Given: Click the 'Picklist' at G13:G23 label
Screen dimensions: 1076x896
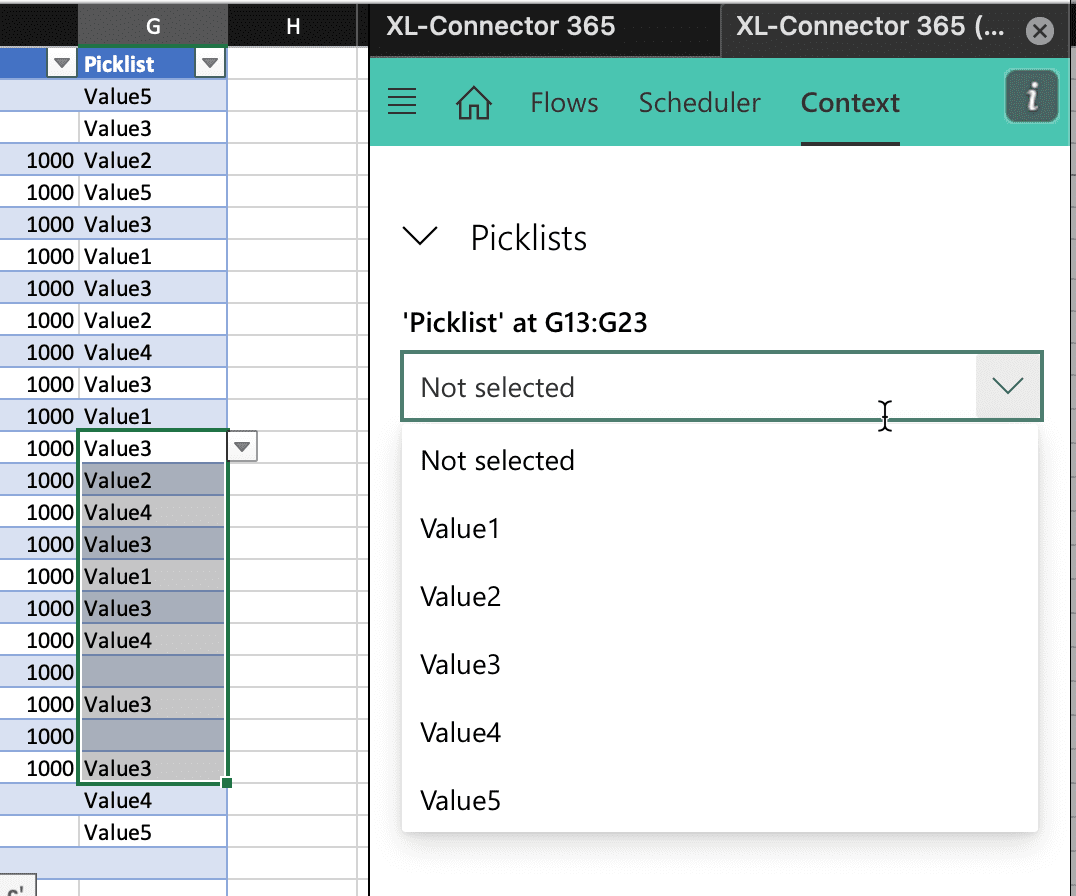Looking at the screenshot, I should (526, 322).
